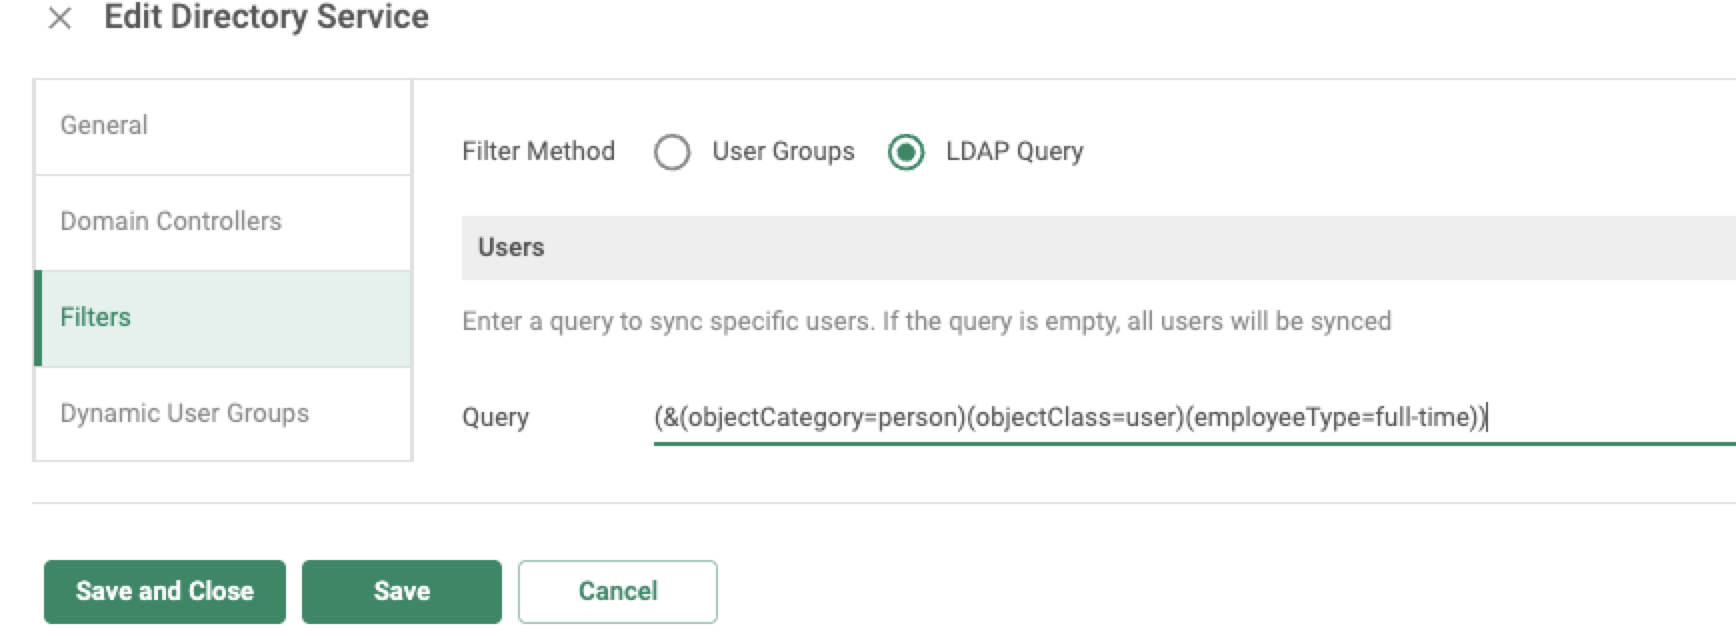This screenshot has width=1736, height=636.
Task: Close the Edit Directory Service dialog
Action: pyautogui.click(x=60, y=18)
